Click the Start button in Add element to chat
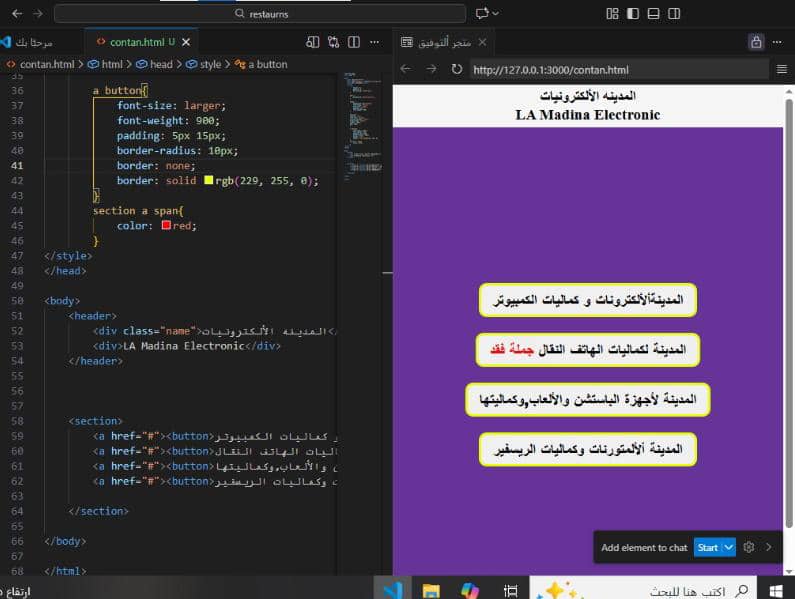The image size is (795, 599). tap(707, 547)
